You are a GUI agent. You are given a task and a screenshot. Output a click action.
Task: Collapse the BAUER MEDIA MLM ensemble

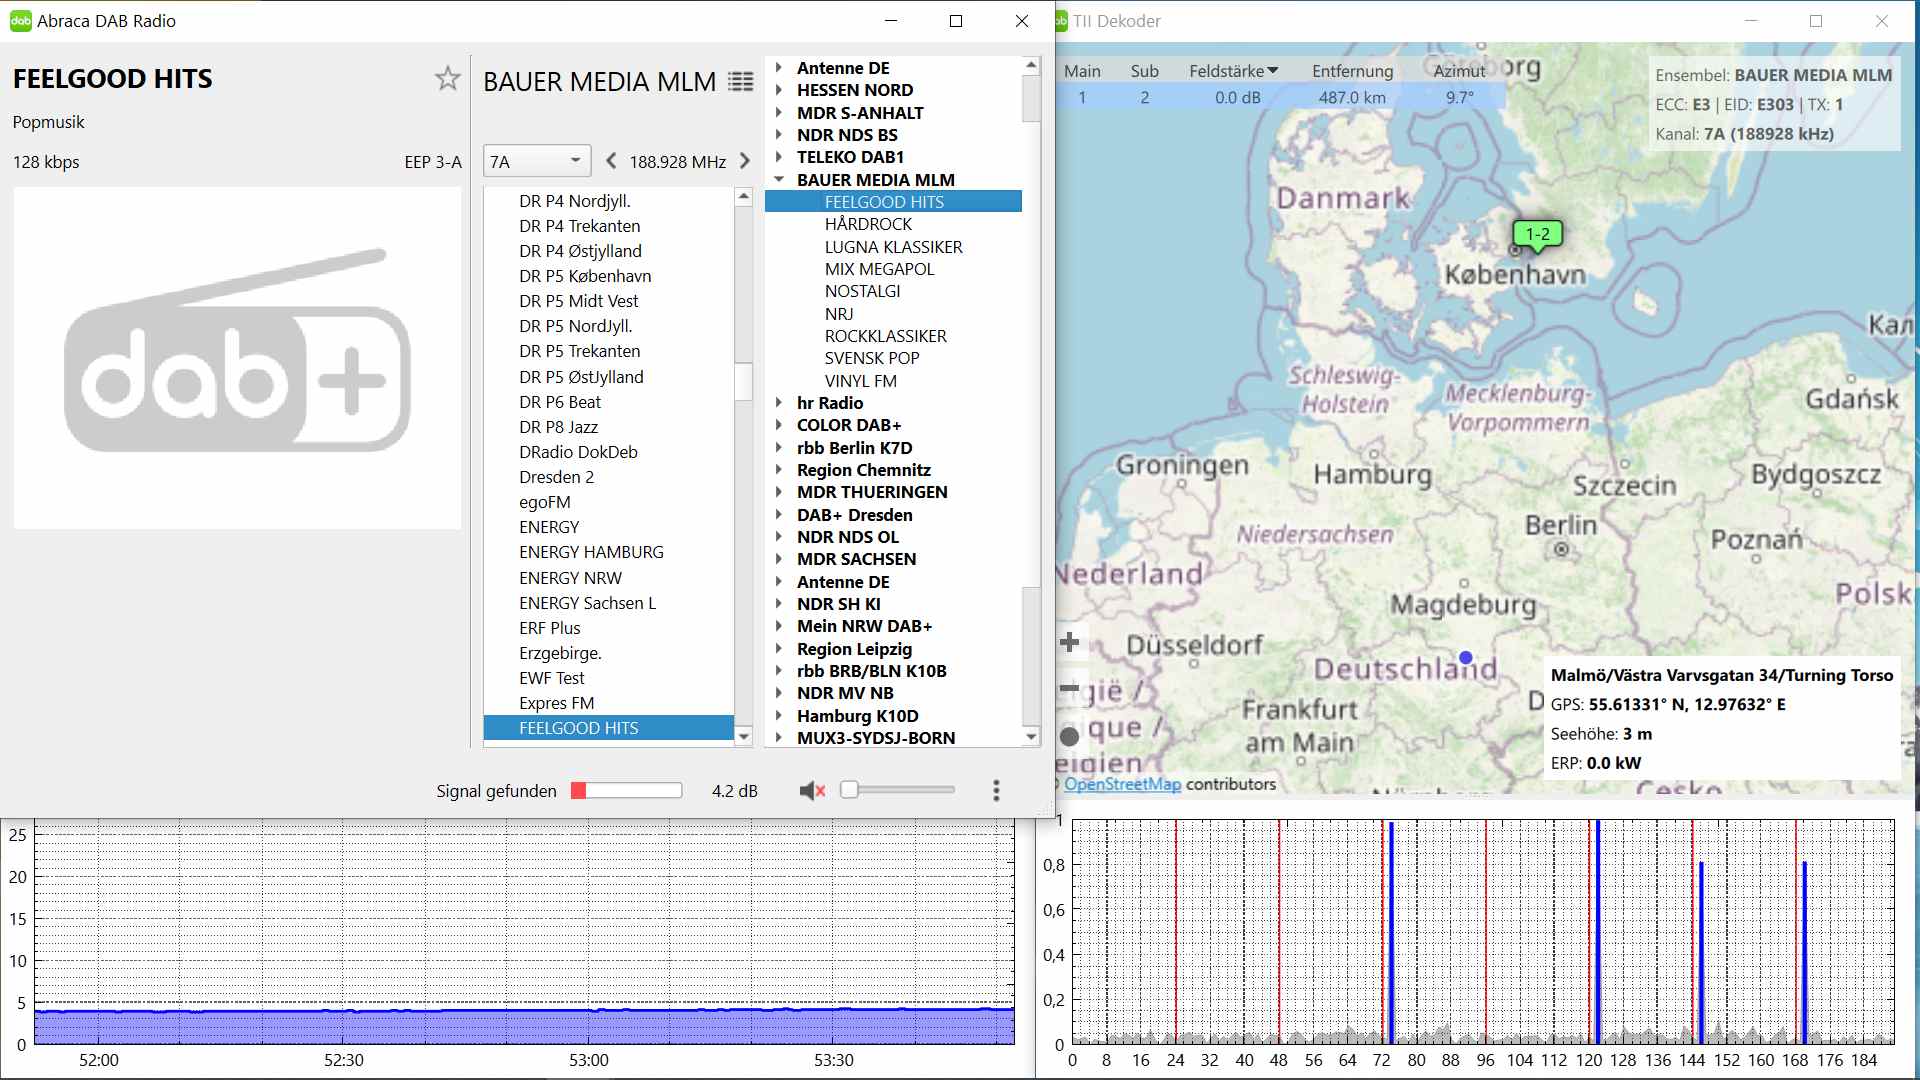tap(779, 180)
